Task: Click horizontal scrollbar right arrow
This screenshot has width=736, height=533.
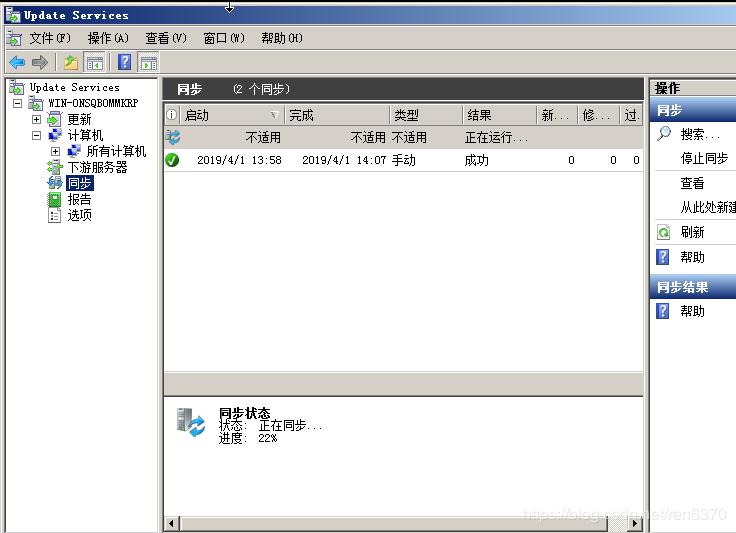Action: (635, 523)
